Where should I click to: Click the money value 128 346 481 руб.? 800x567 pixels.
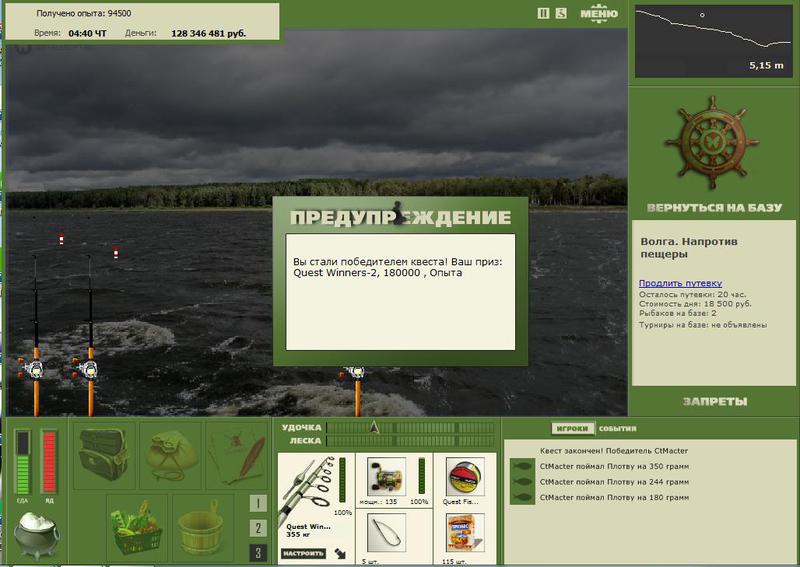pos(208,34)
